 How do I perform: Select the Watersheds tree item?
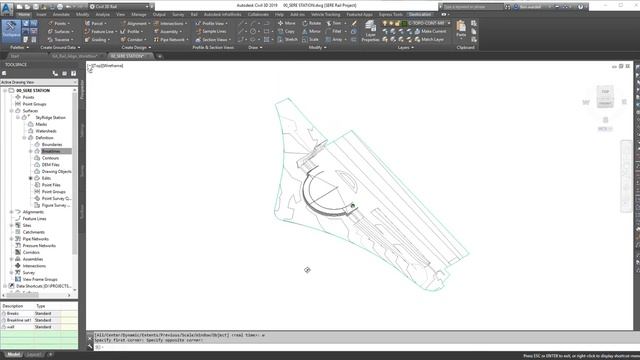(x=46, y=131)
